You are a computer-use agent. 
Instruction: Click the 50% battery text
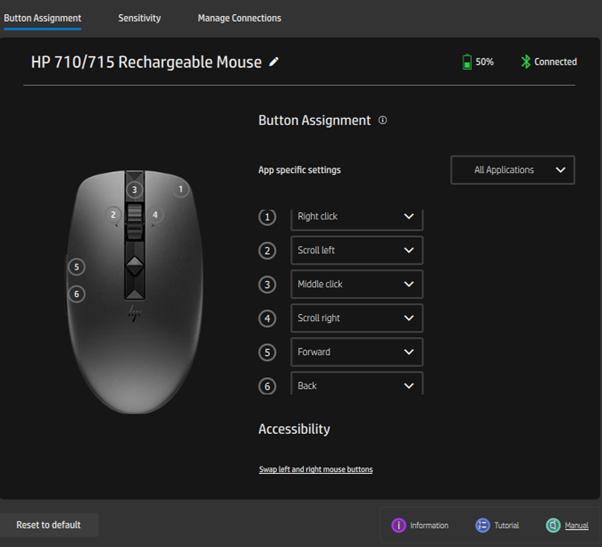pos(485,62)
